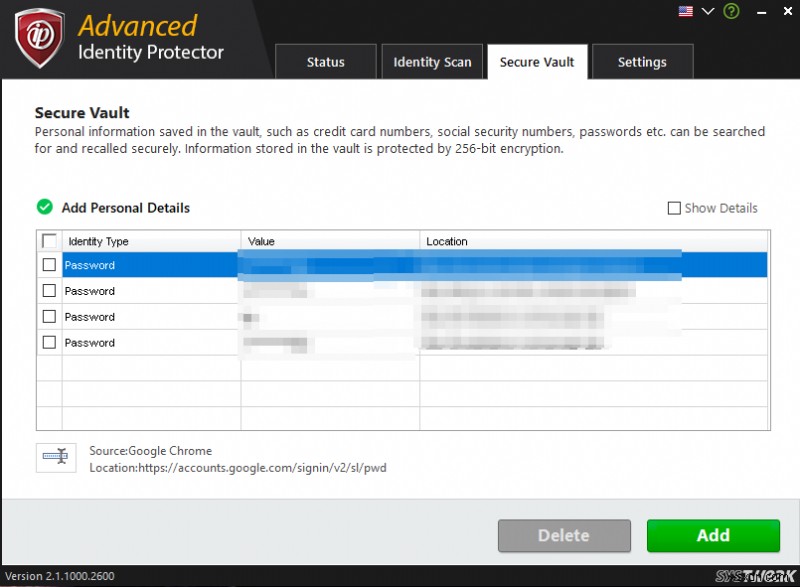Image resolution: width=800 pixels, height=587 pixels.
Task: Click the Delete button
Action: (x=564, y=535)
